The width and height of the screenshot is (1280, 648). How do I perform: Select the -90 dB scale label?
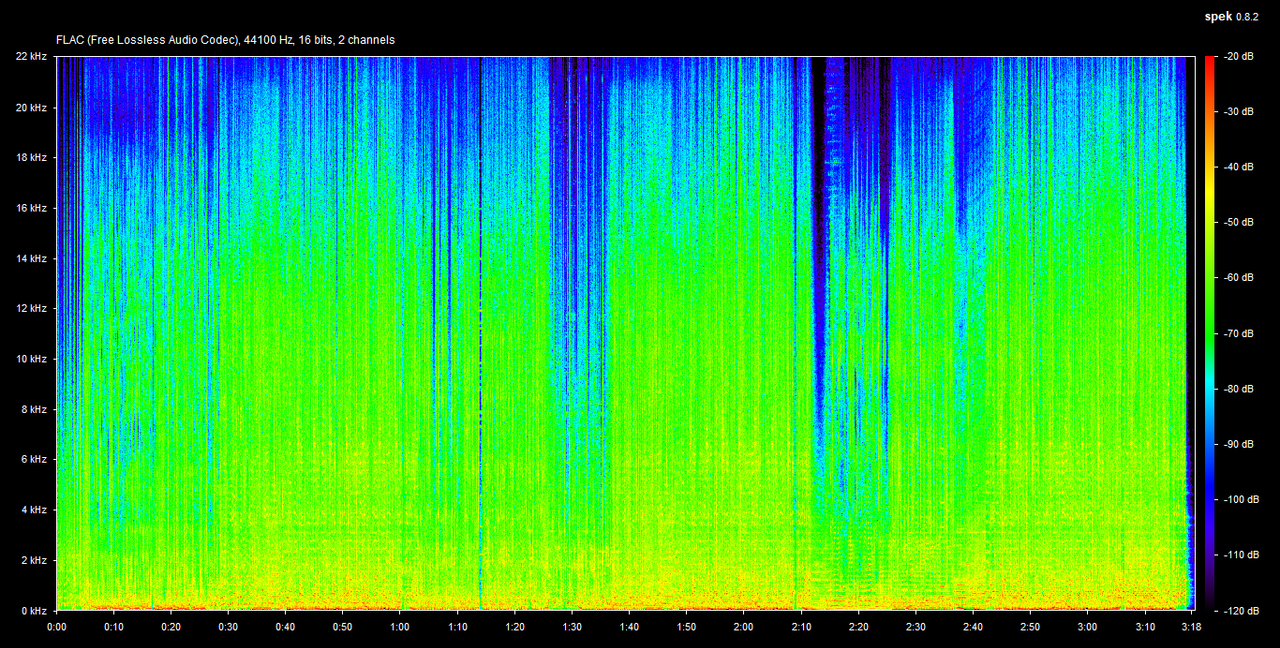(1237, 444)
